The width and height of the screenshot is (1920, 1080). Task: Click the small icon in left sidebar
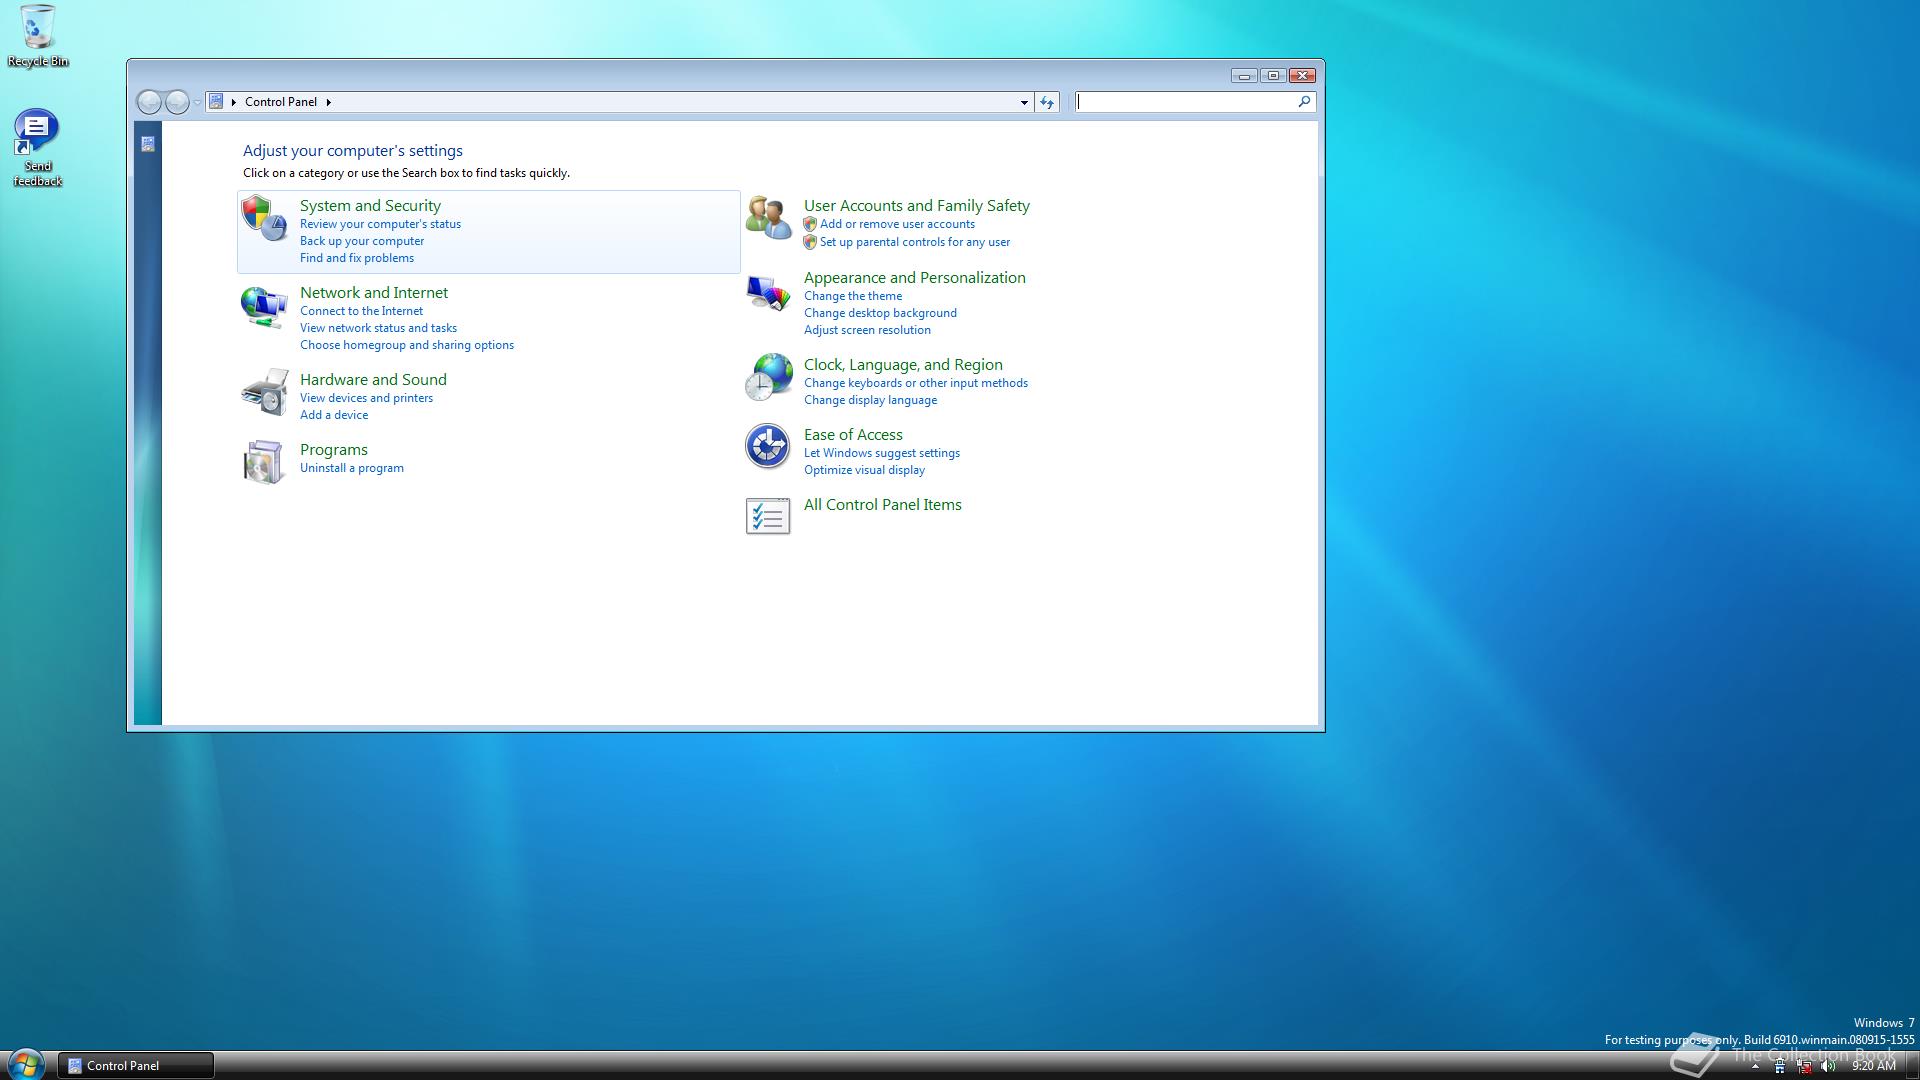point(148,144)
